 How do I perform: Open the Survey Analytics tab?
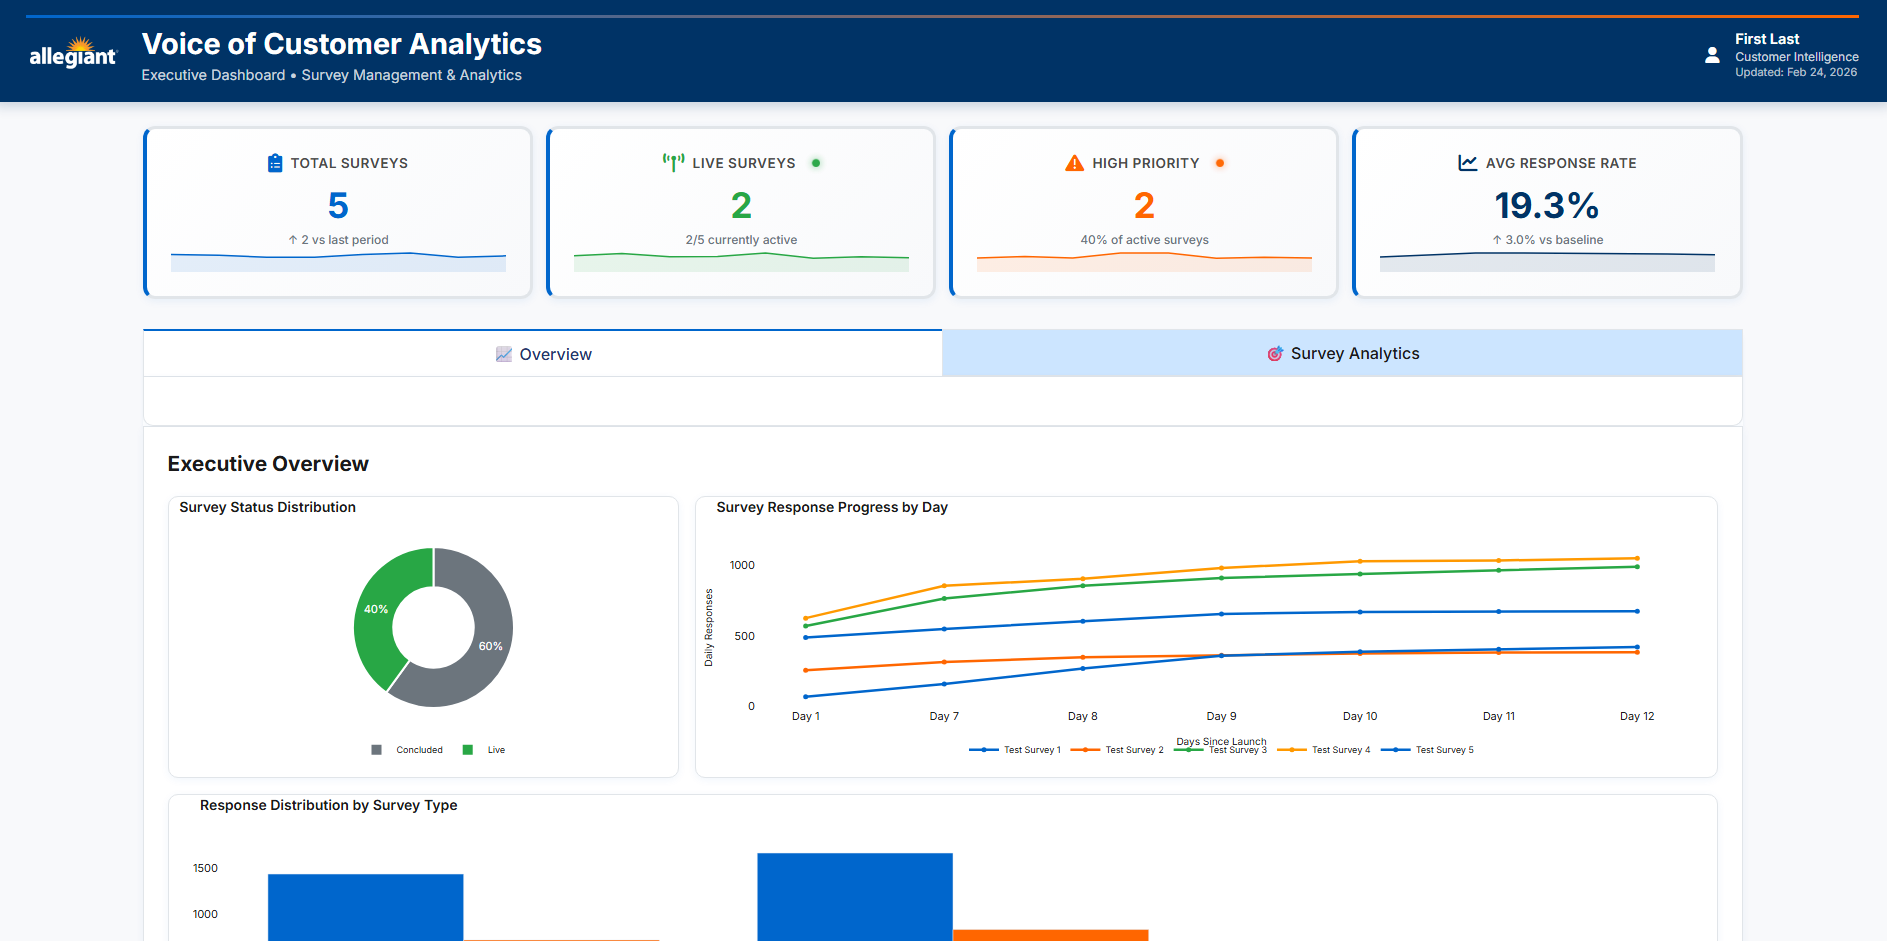click(x=1342, y=353)
